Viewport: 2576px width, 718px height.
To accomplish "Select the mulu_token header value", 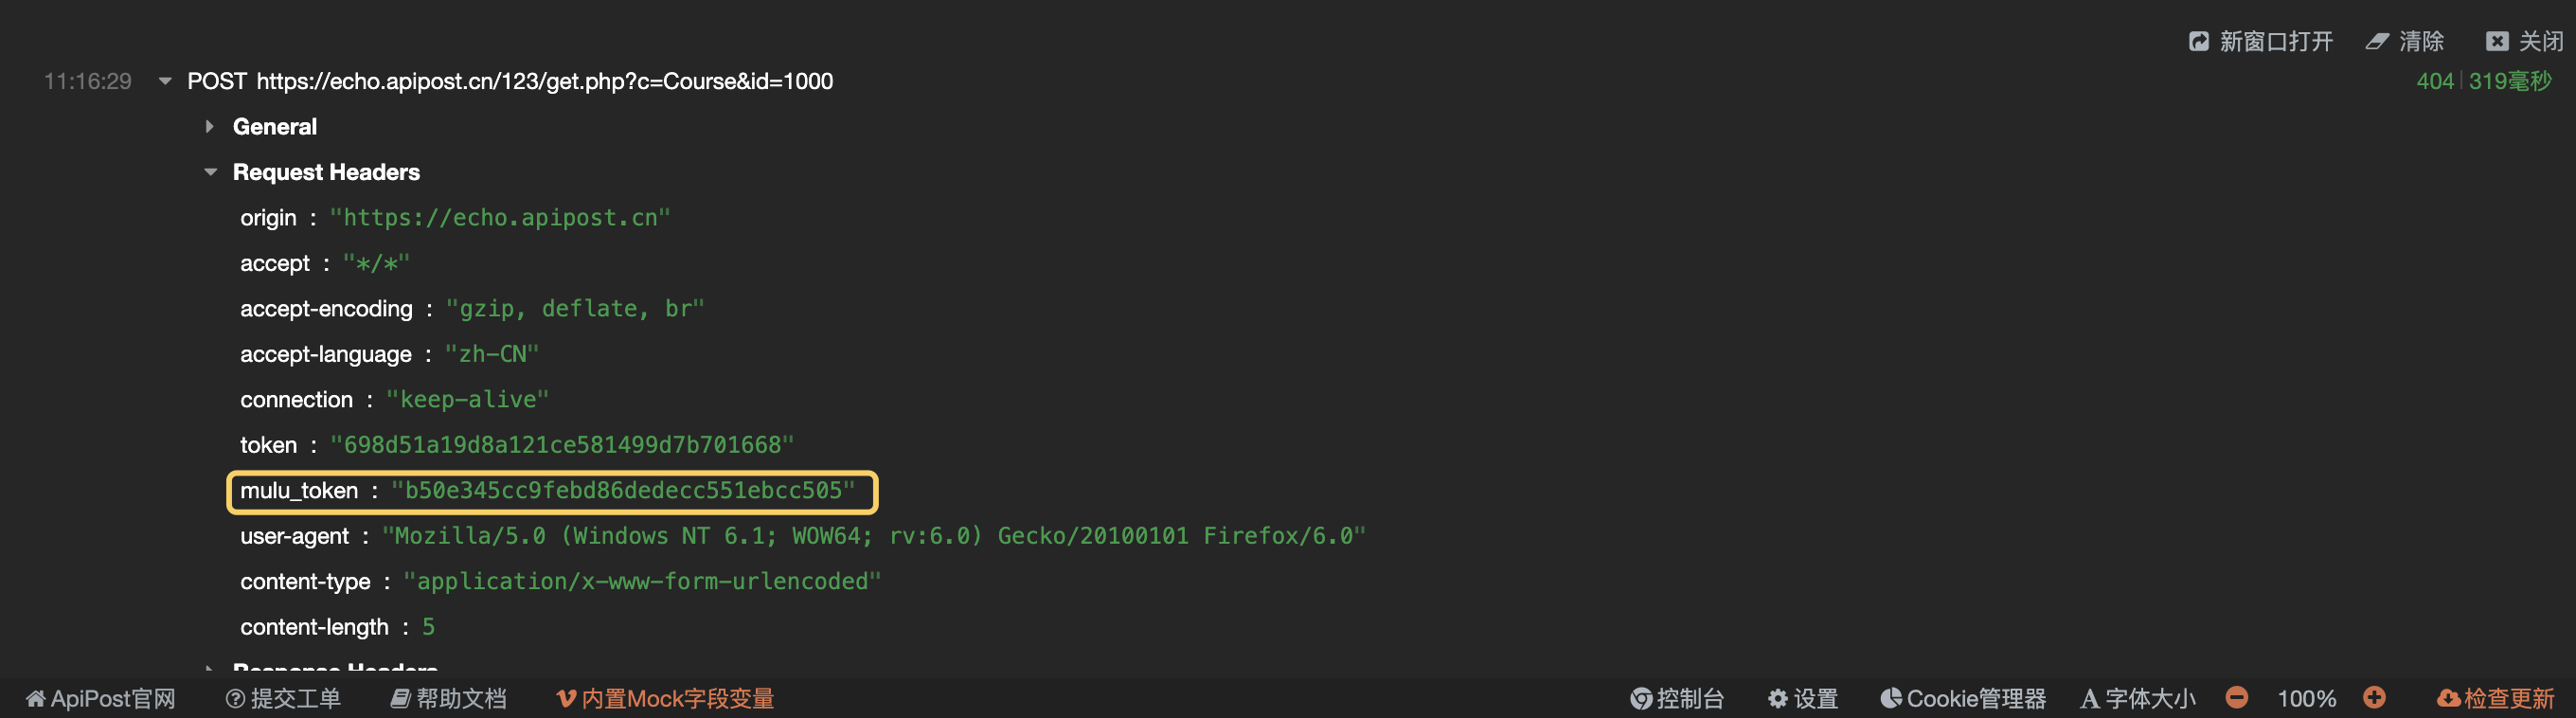I will click(x=623, y=490).
